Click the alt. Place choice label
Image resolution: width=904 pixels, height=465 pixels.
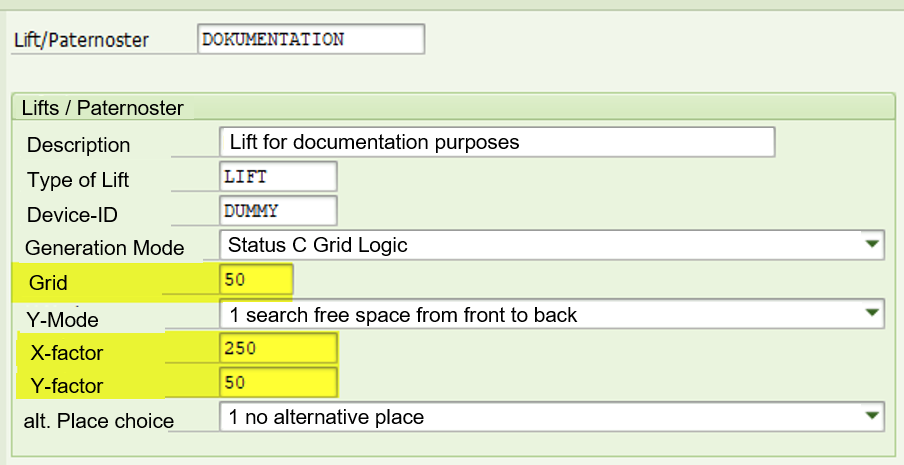click(x=98, y=420)
